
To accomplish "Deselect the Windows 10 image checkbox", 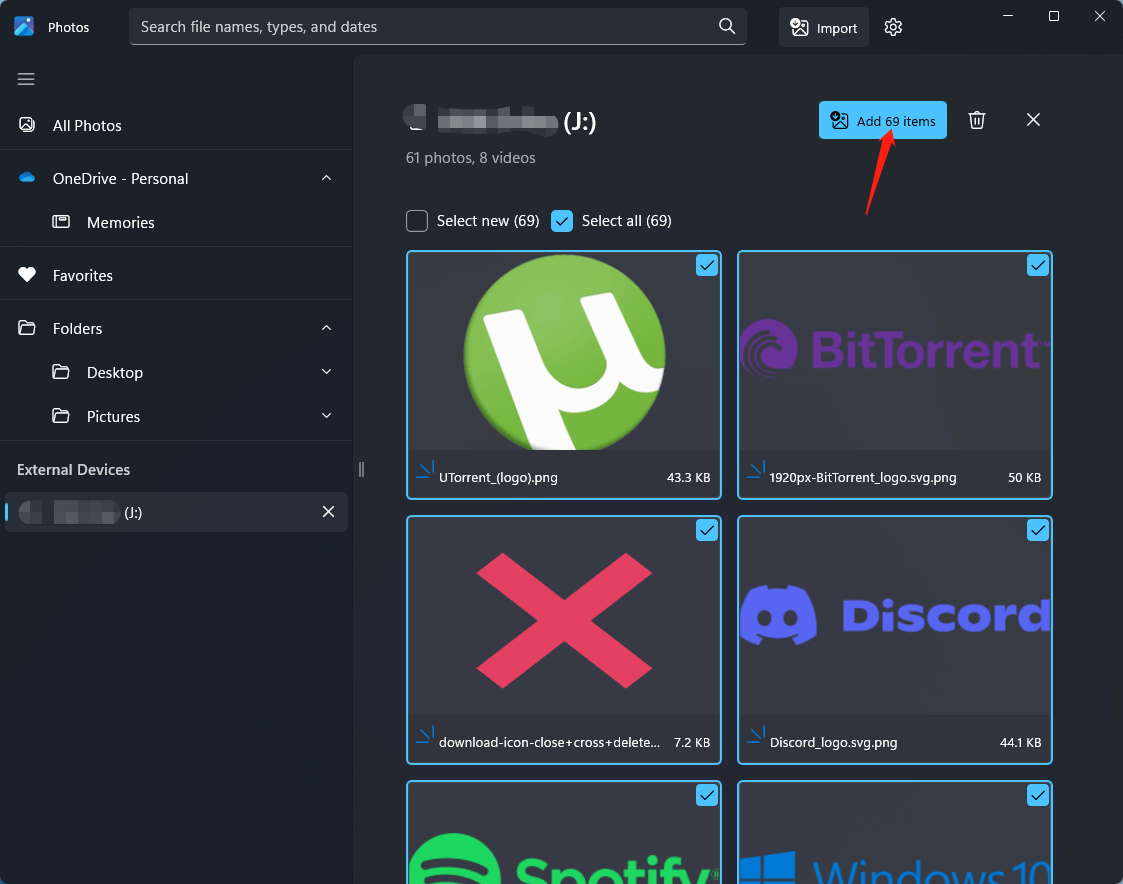I will tap(1038, 796).
